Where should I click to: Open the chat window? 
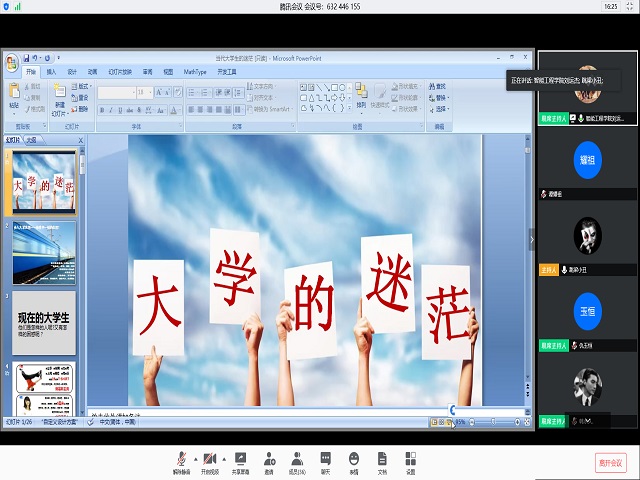coord(325,459)
